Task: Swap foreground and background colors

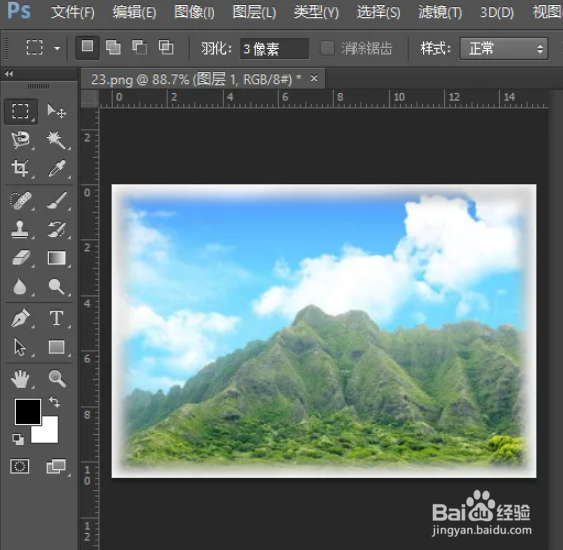Action: [55, 402]
